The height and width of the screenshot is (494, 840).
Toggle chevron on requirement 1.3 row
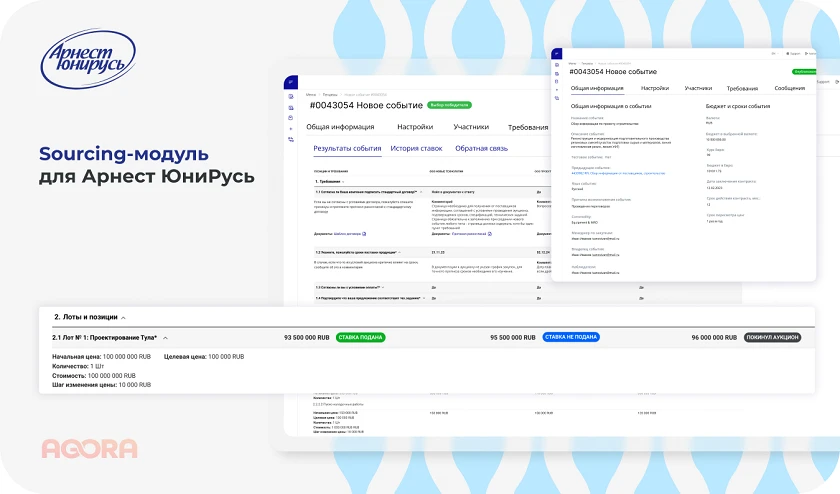pos(384,288)
